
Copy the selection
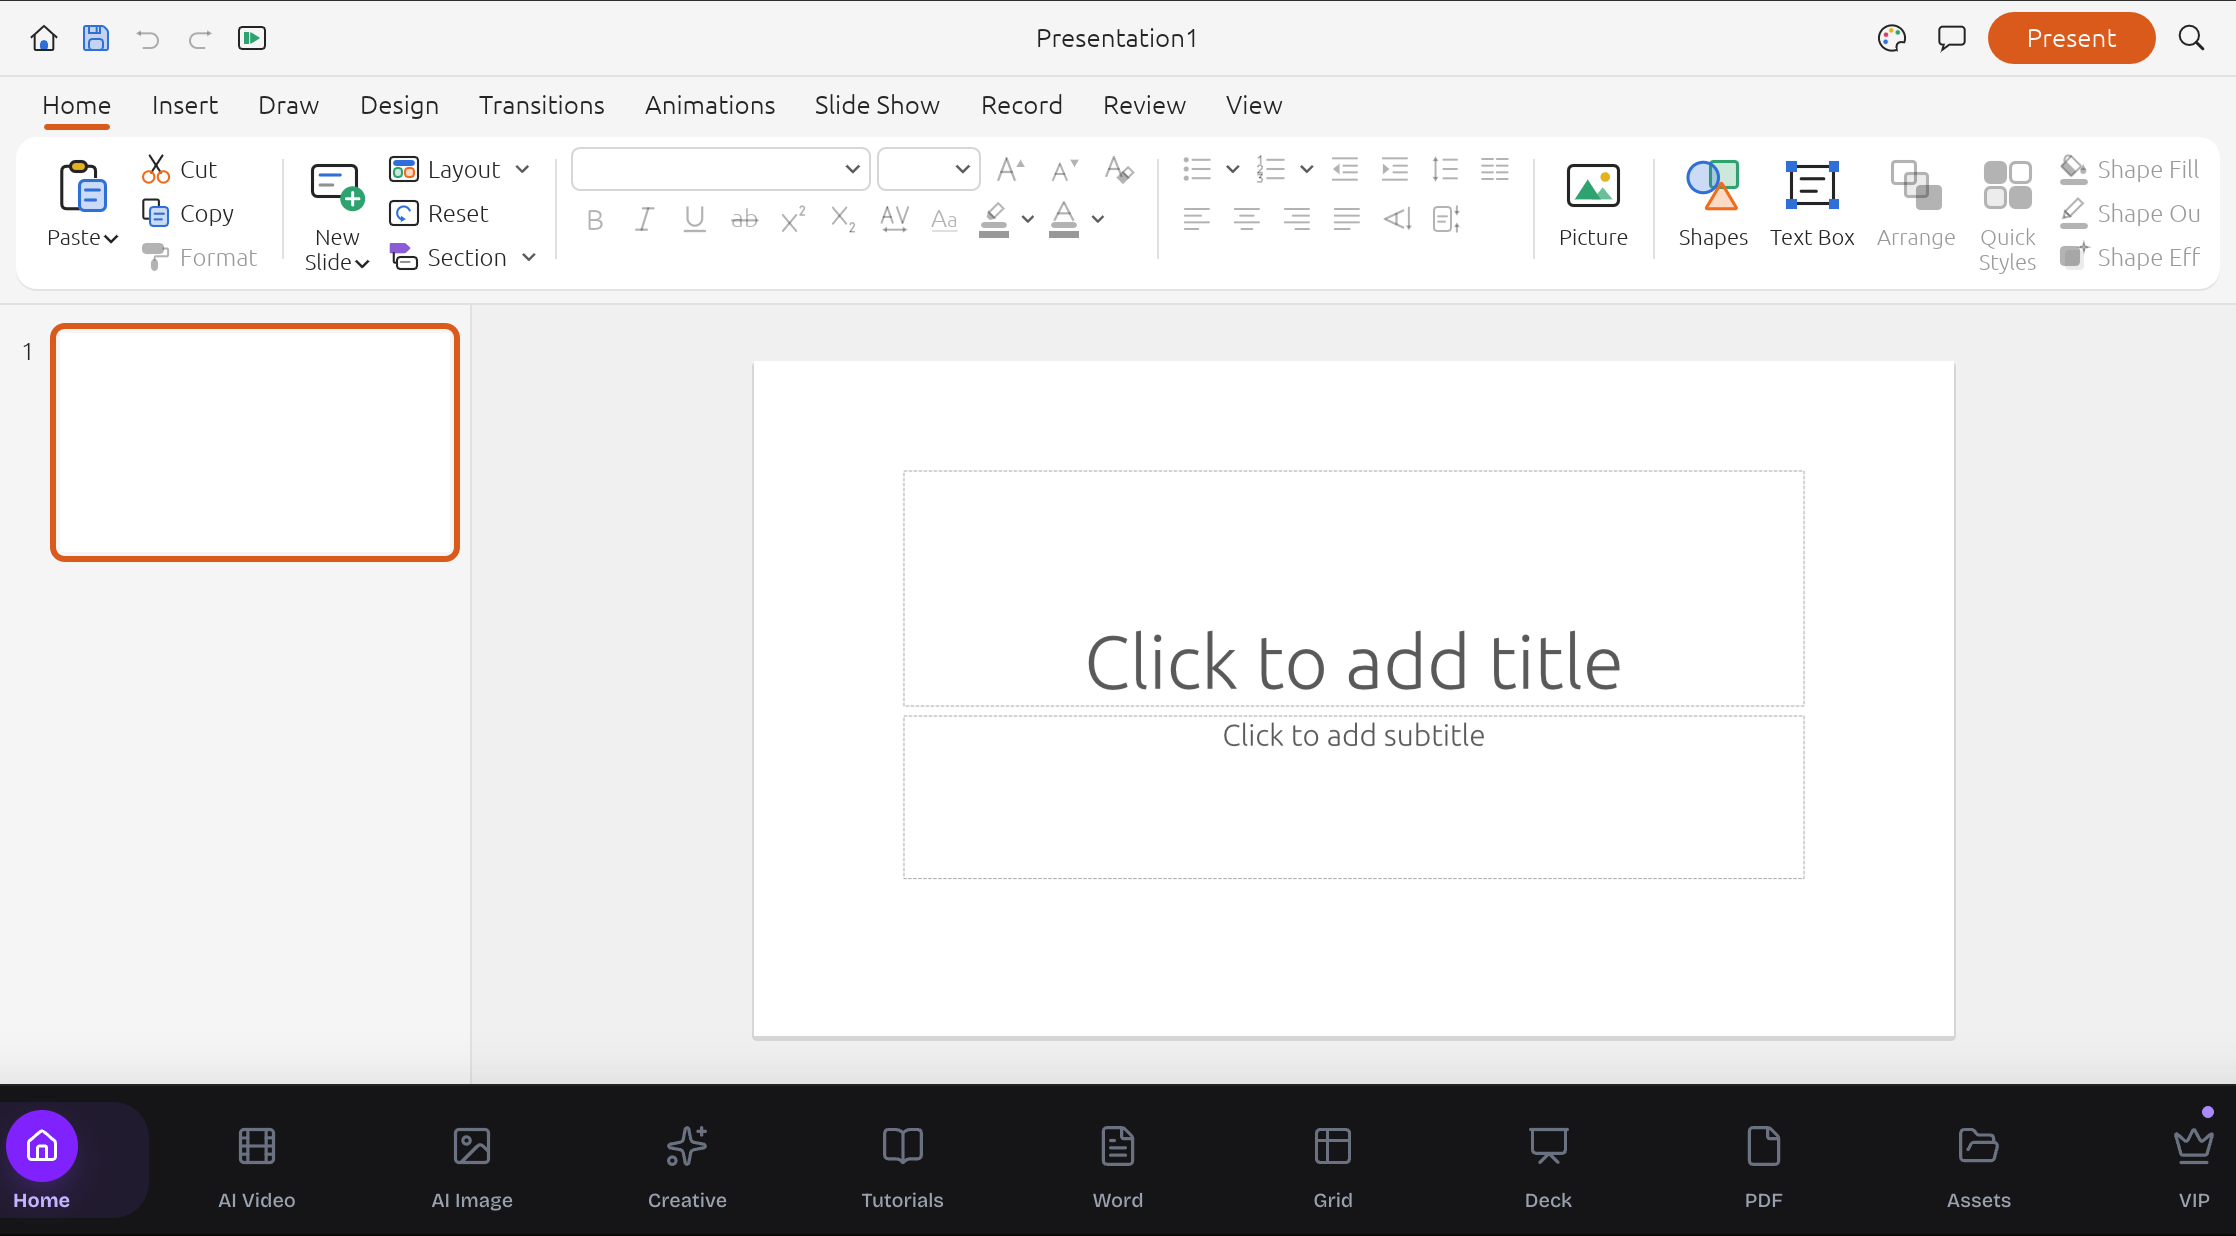point(188,213)
